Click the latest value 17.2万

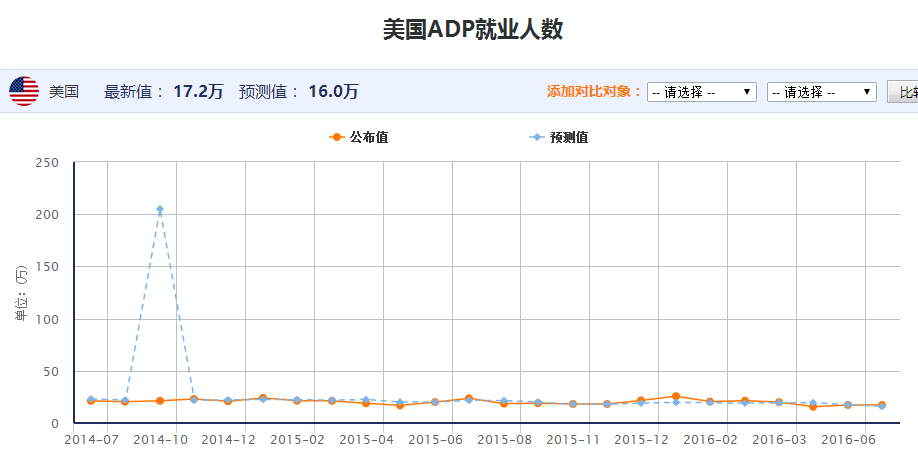198,92
